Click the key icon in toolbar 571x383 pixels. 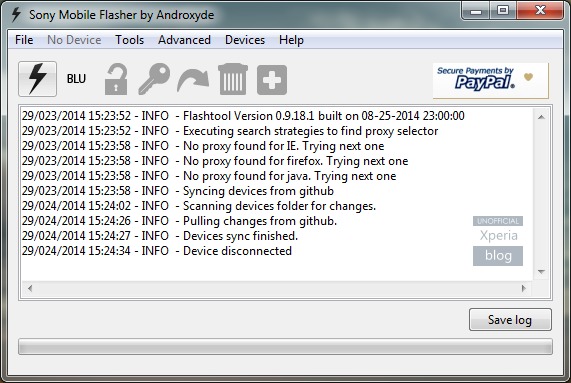(154, 79)
